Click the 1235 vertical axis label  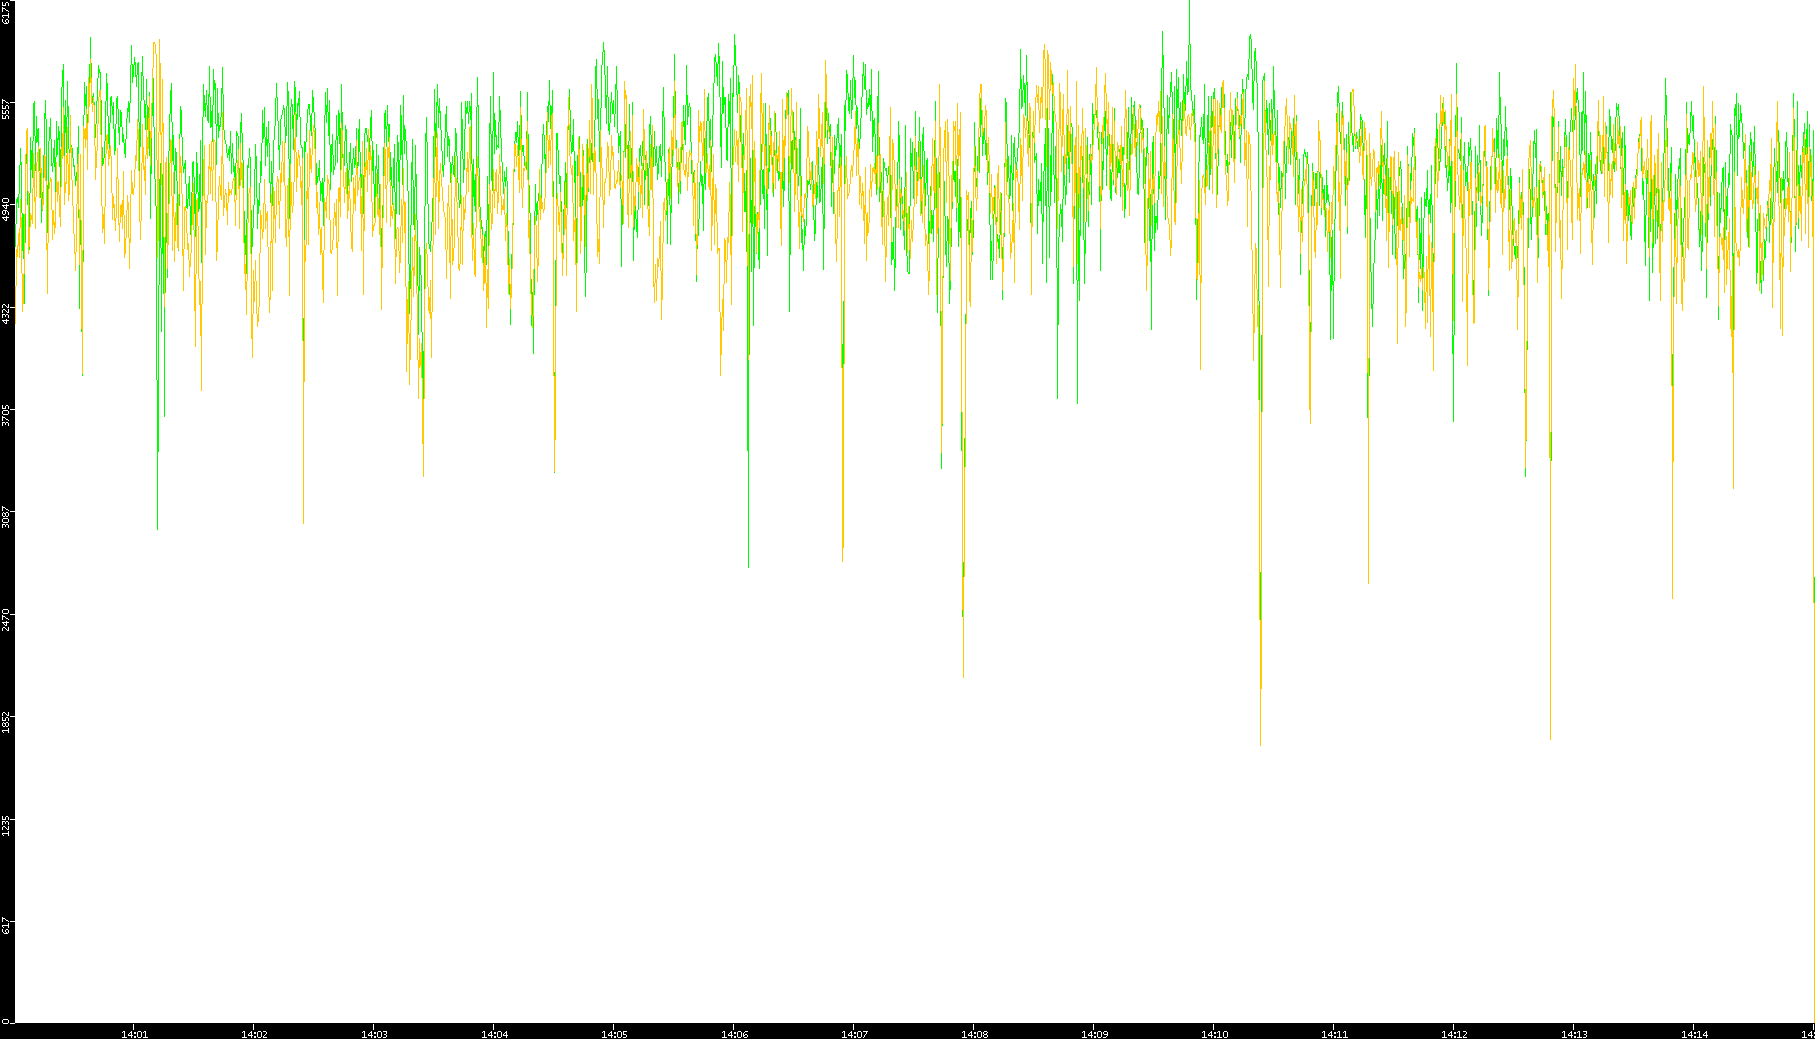tap(6, 824)
